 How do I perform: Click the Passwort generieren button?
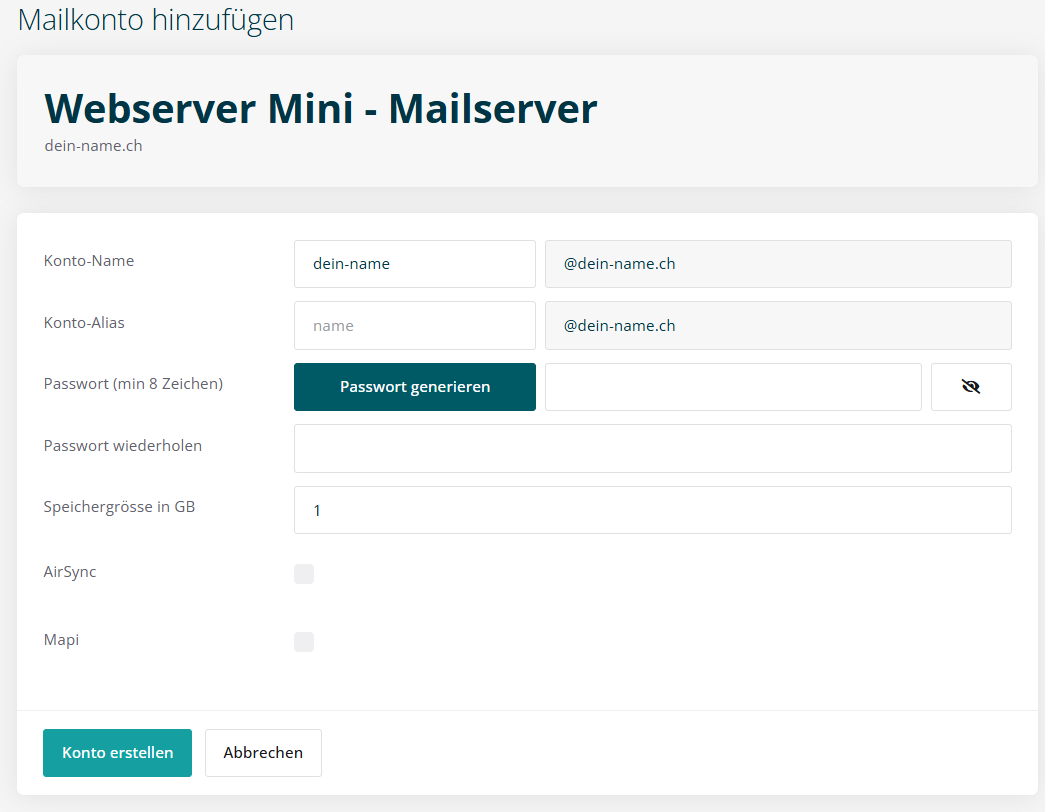(x=415, y=387)
